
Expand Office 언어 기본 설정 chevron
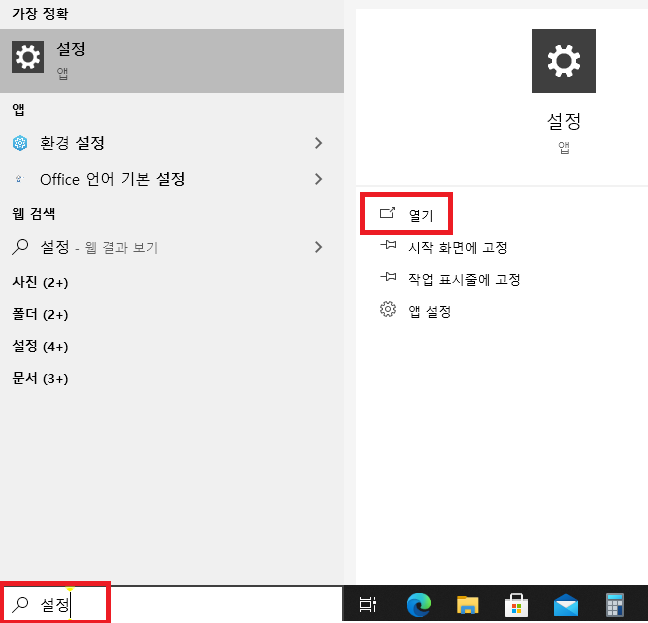[x=318, y=179]
